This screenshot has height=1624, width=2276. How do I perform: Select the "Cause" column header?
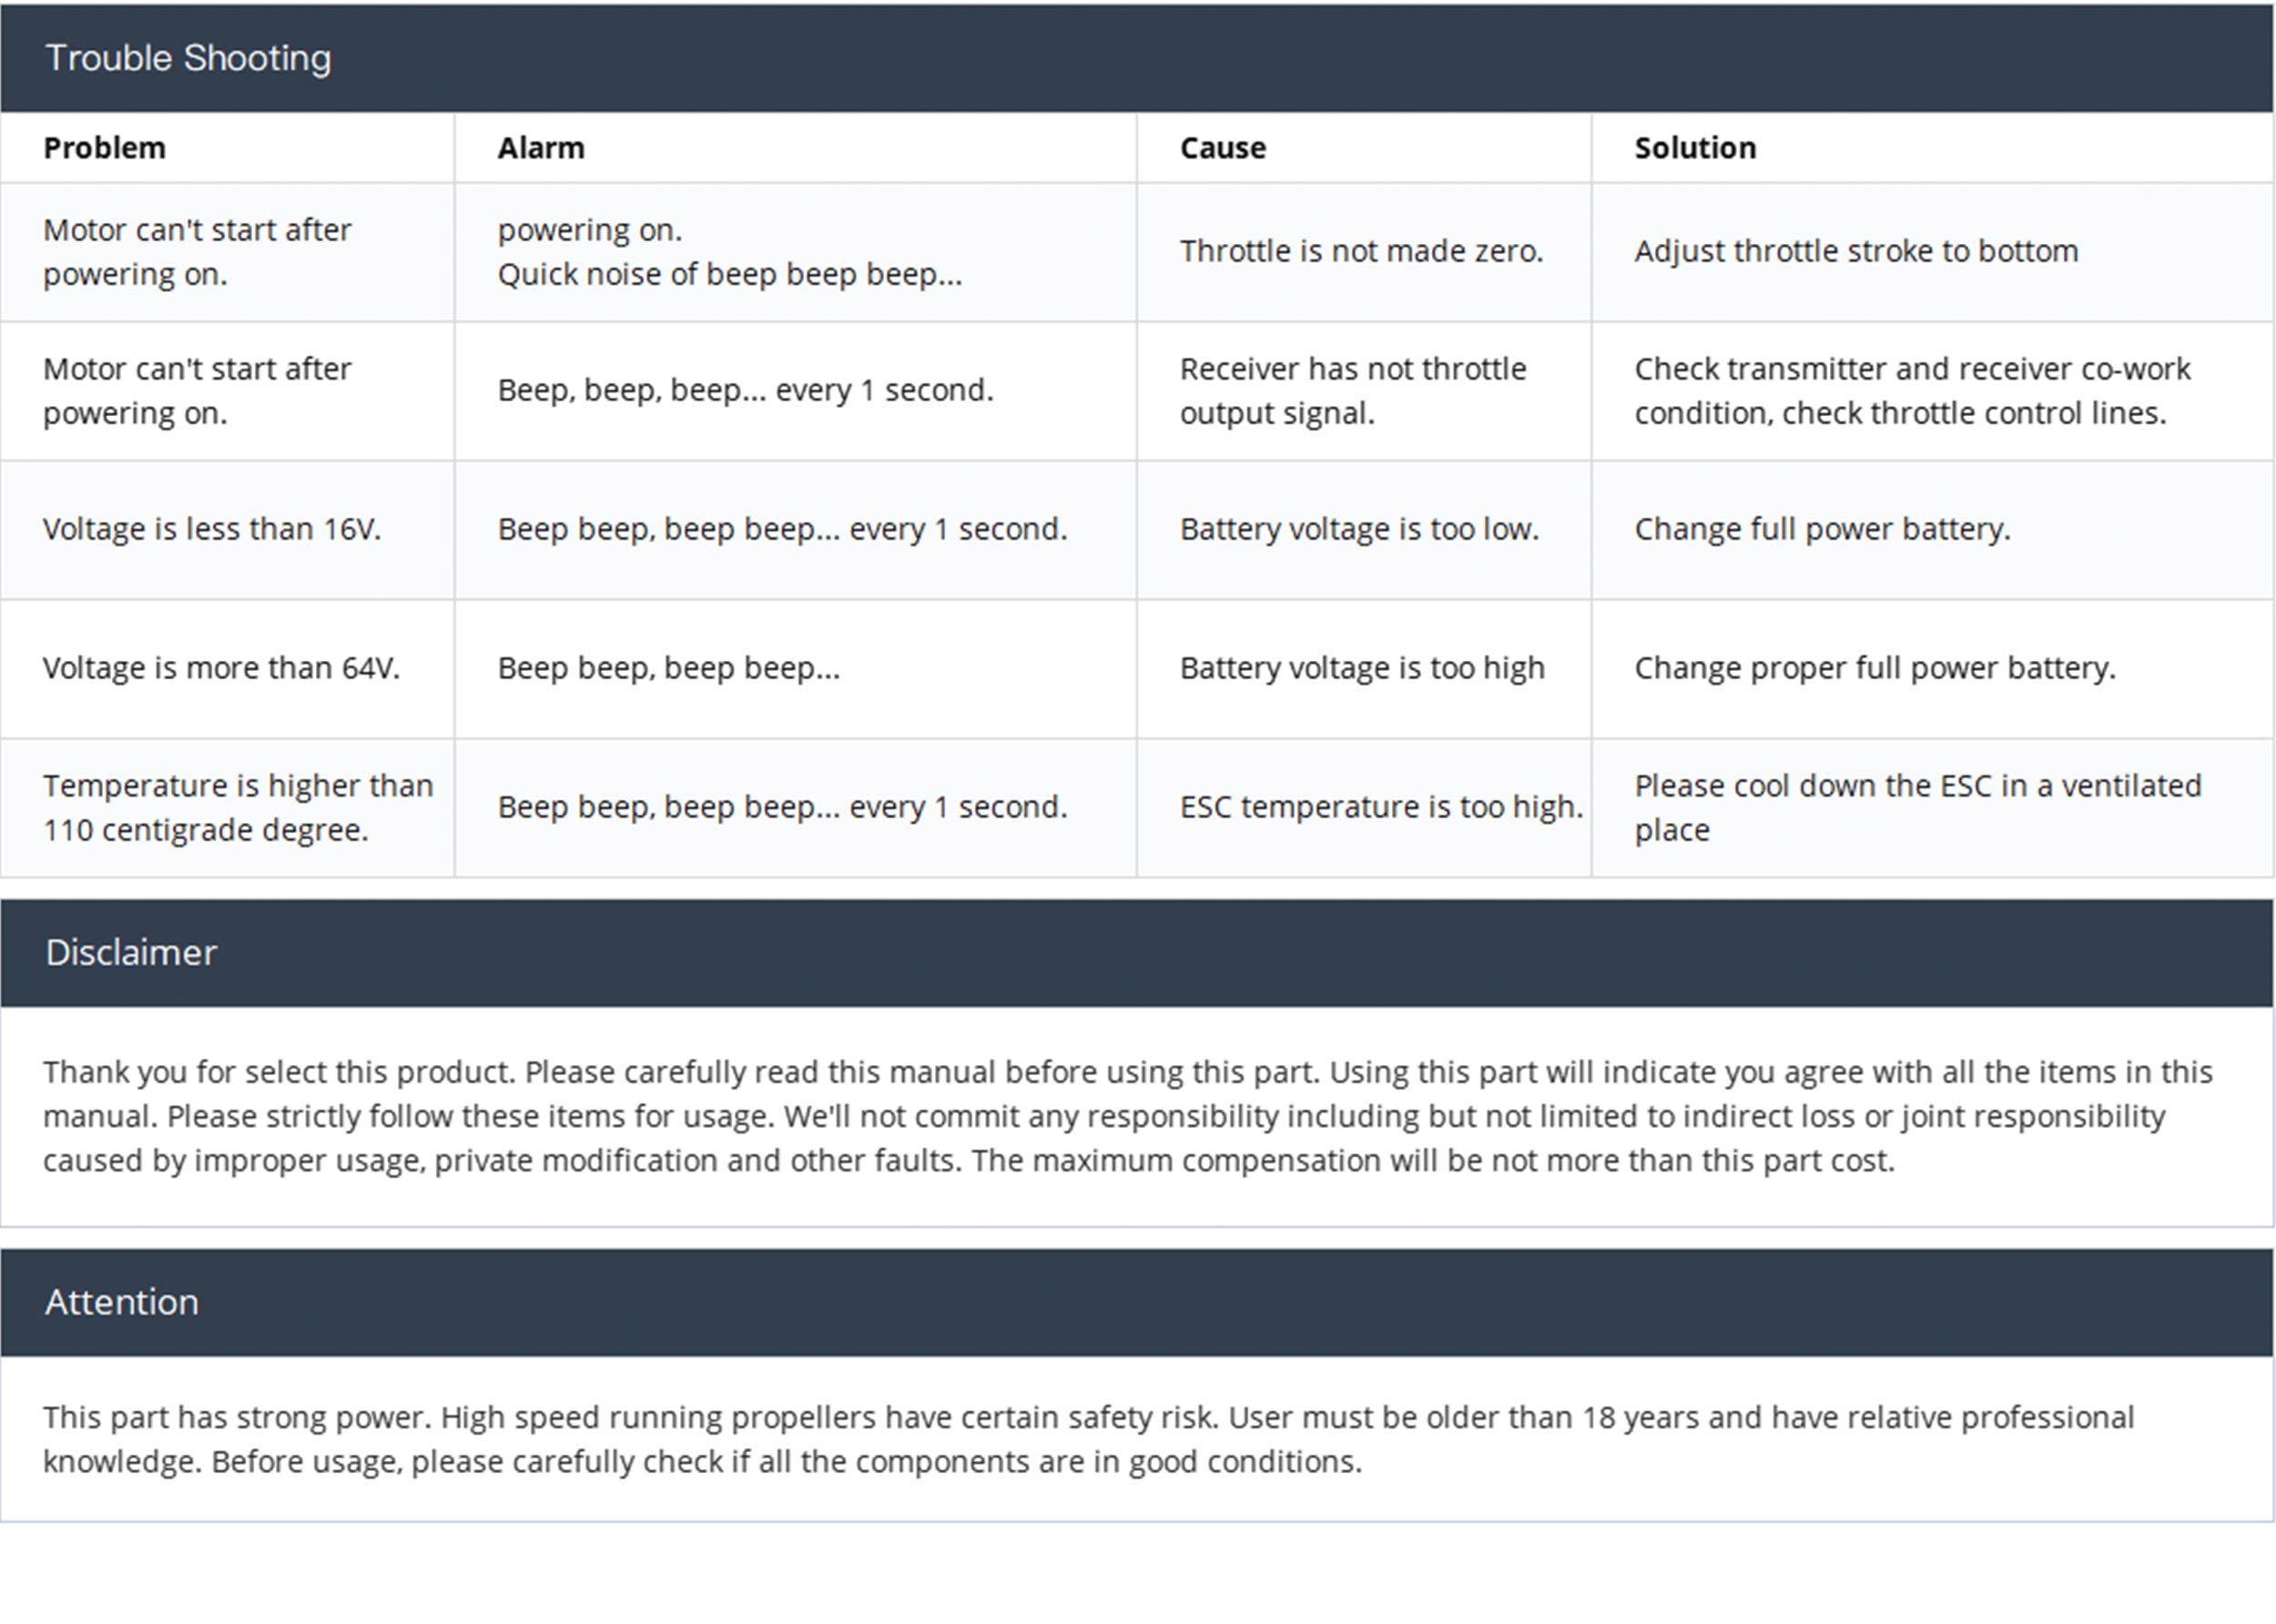pyautogui.click(x=1222, y=148)
